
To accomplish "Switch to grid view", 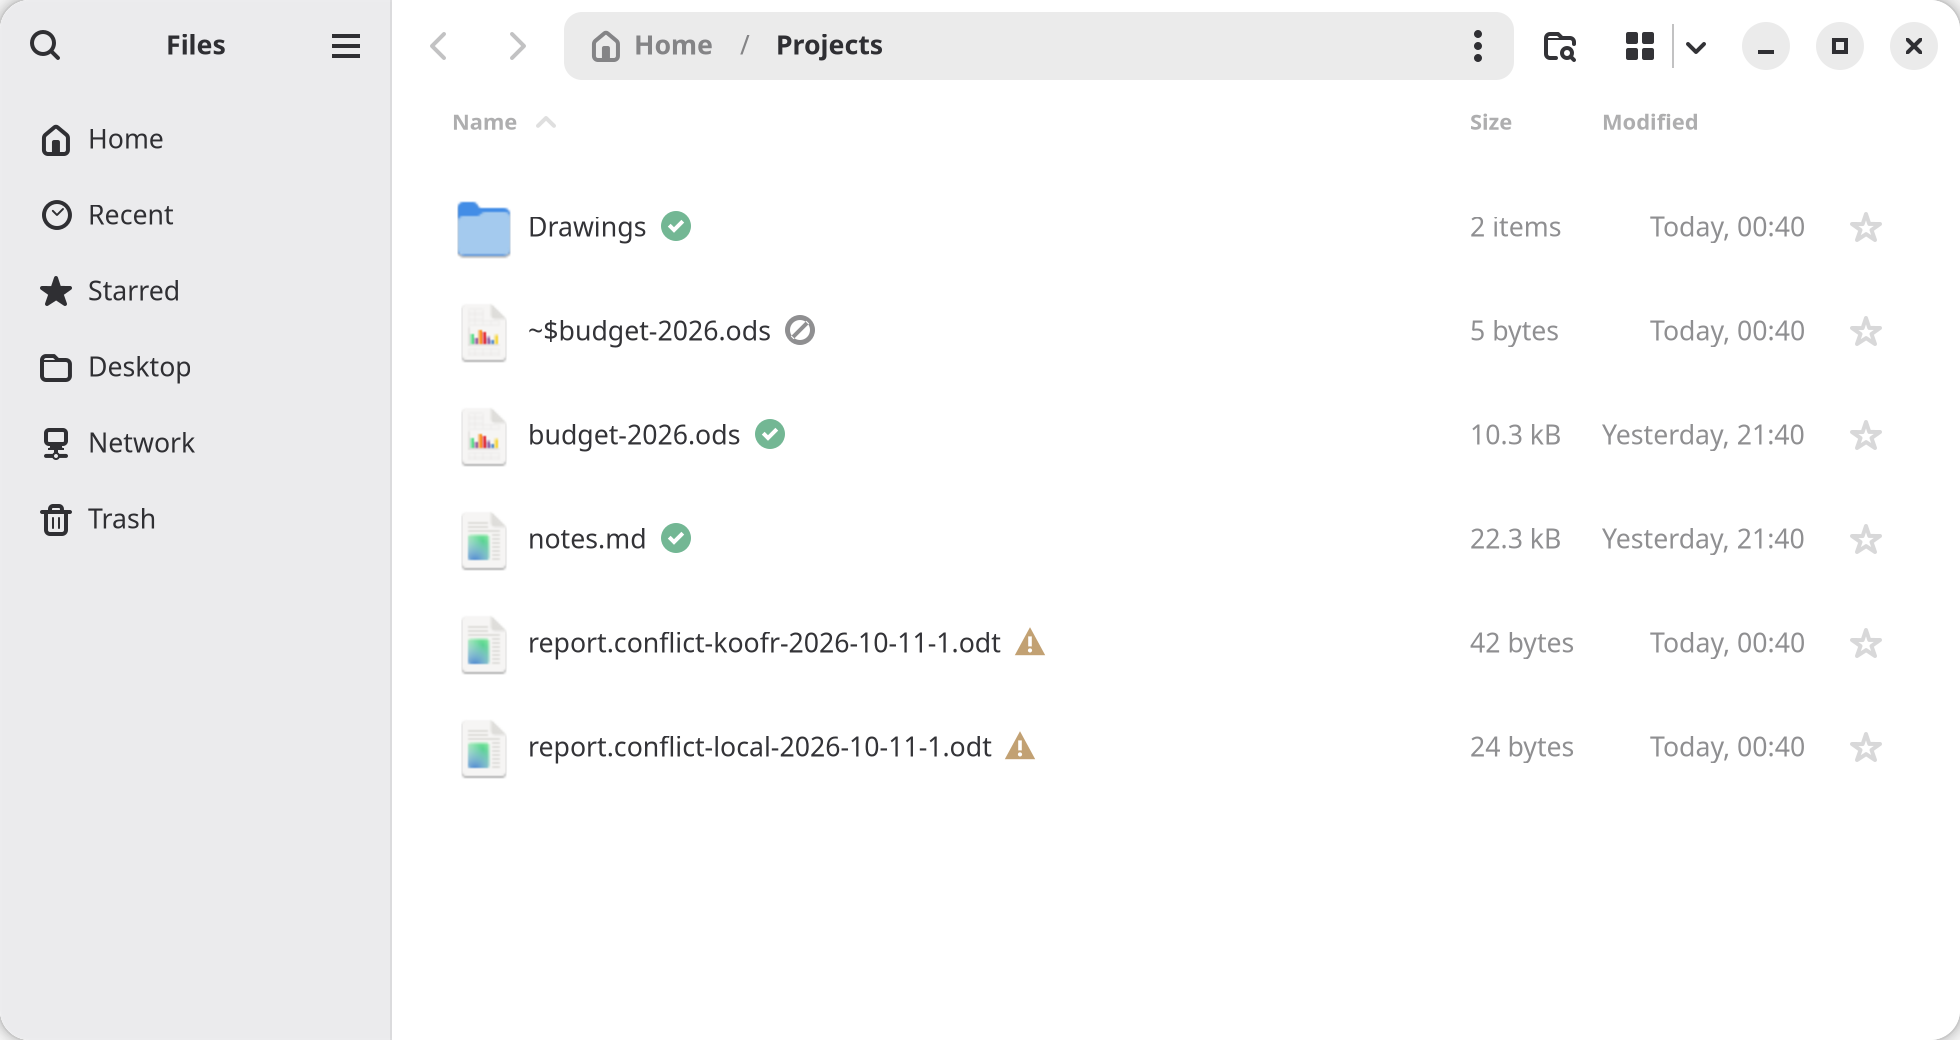I will point(1640,46).
